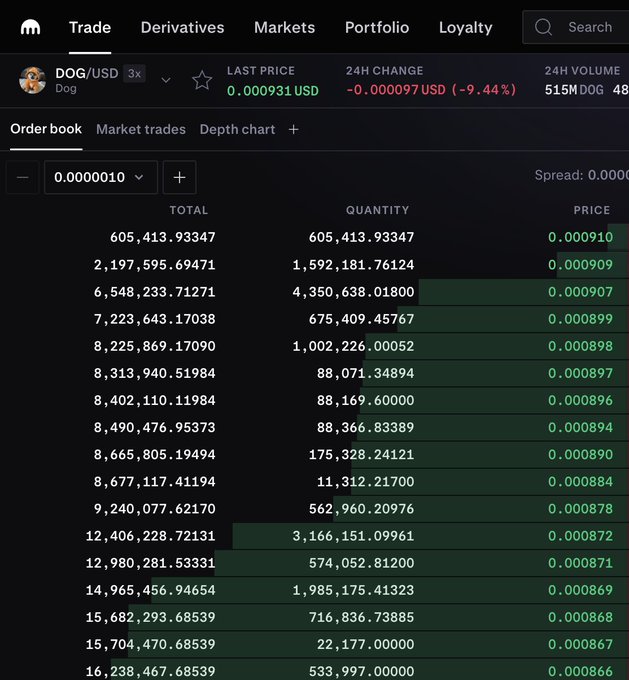629x680 pixels.
Task: Select bid price 0.000894
Action: tap(580, 427)
